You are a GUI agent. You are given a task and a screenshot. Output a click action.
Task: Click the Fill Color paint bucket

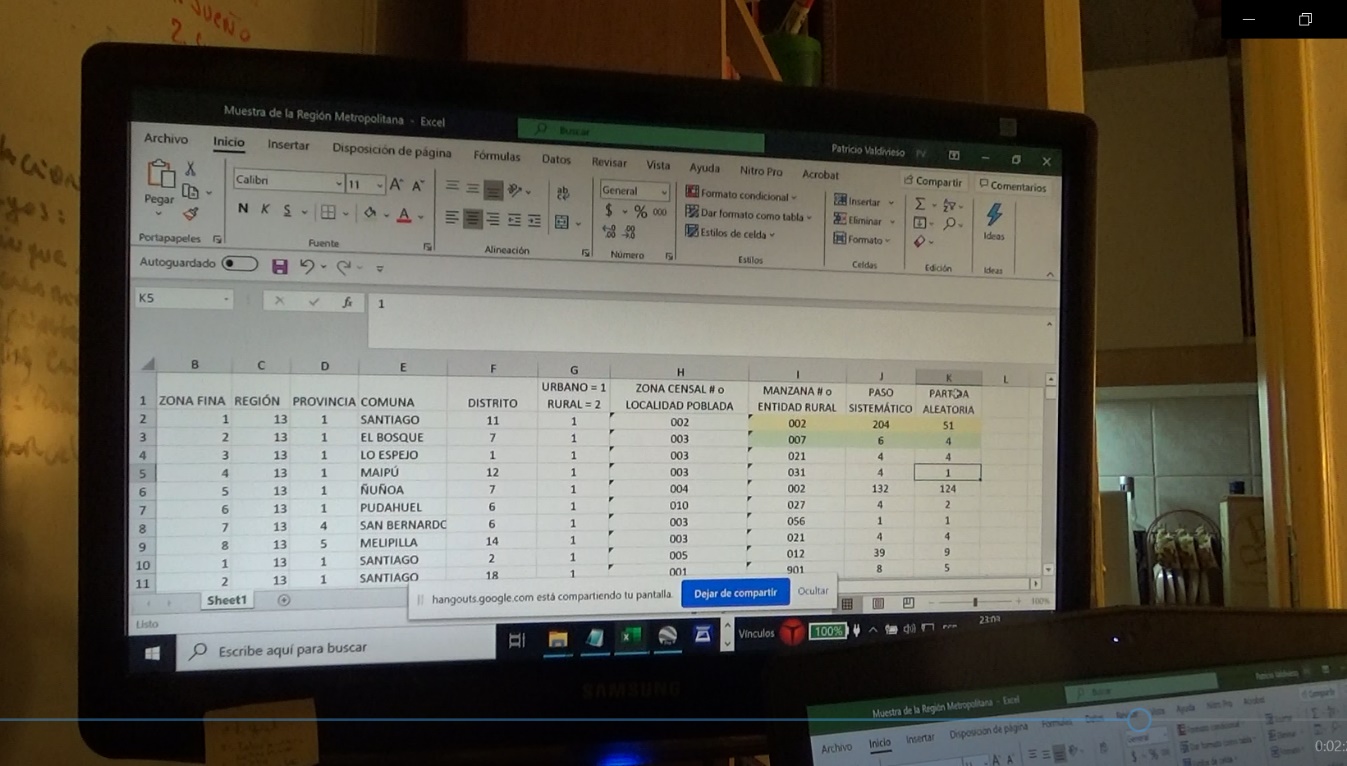click(x=370, y=213)
